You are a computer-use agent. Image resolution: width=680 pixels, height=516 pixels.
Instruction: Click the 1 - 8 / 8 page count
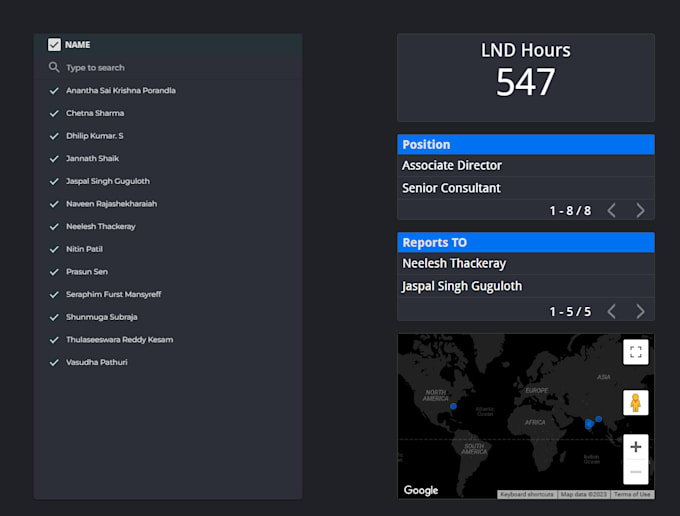pos(570,211)
